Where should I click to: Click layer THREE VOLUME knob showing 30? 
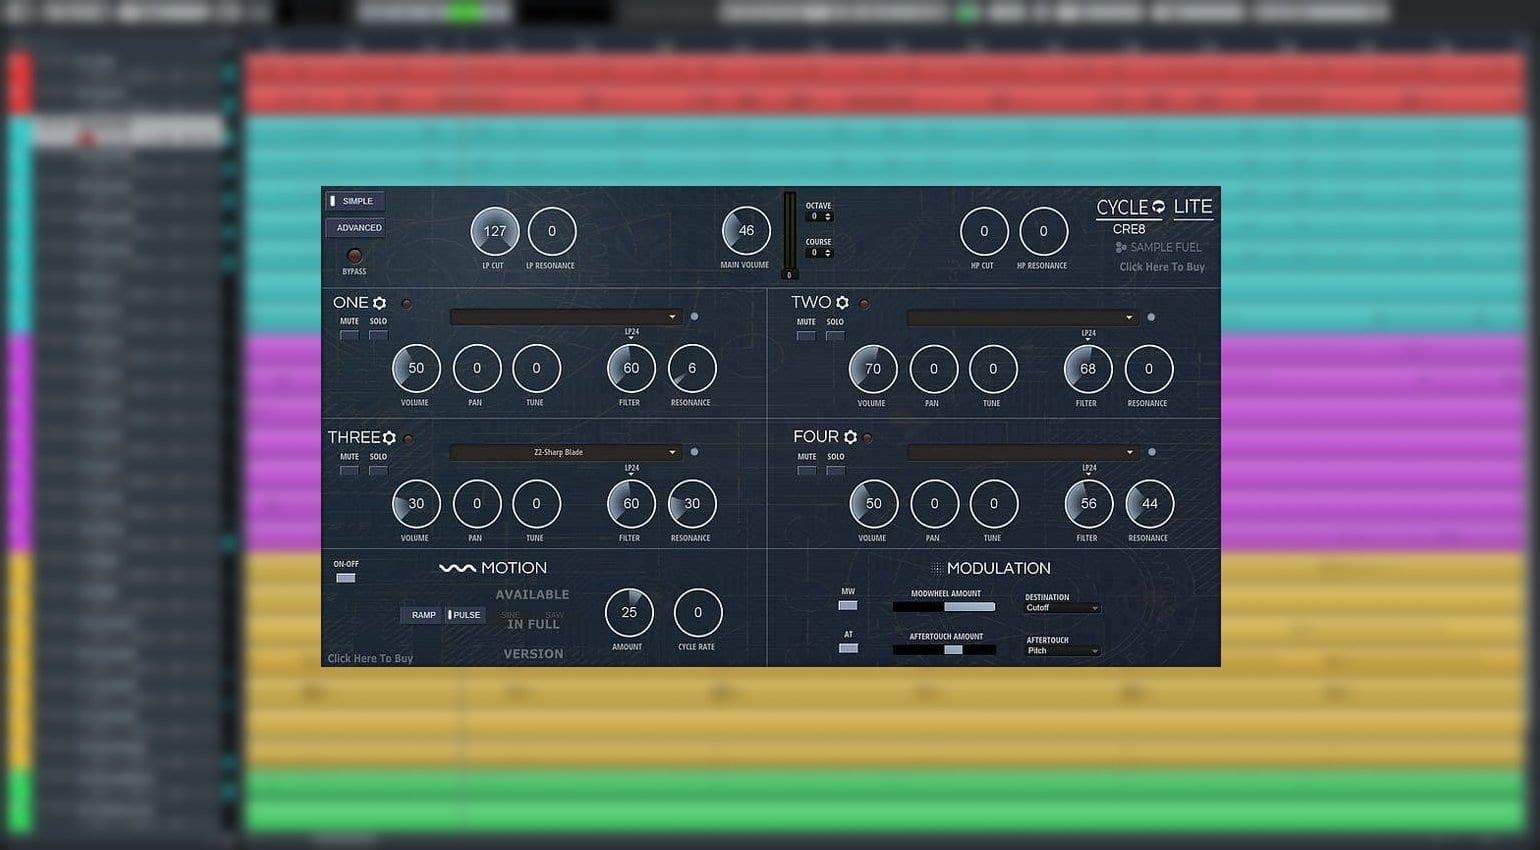(x=416, y=504)
